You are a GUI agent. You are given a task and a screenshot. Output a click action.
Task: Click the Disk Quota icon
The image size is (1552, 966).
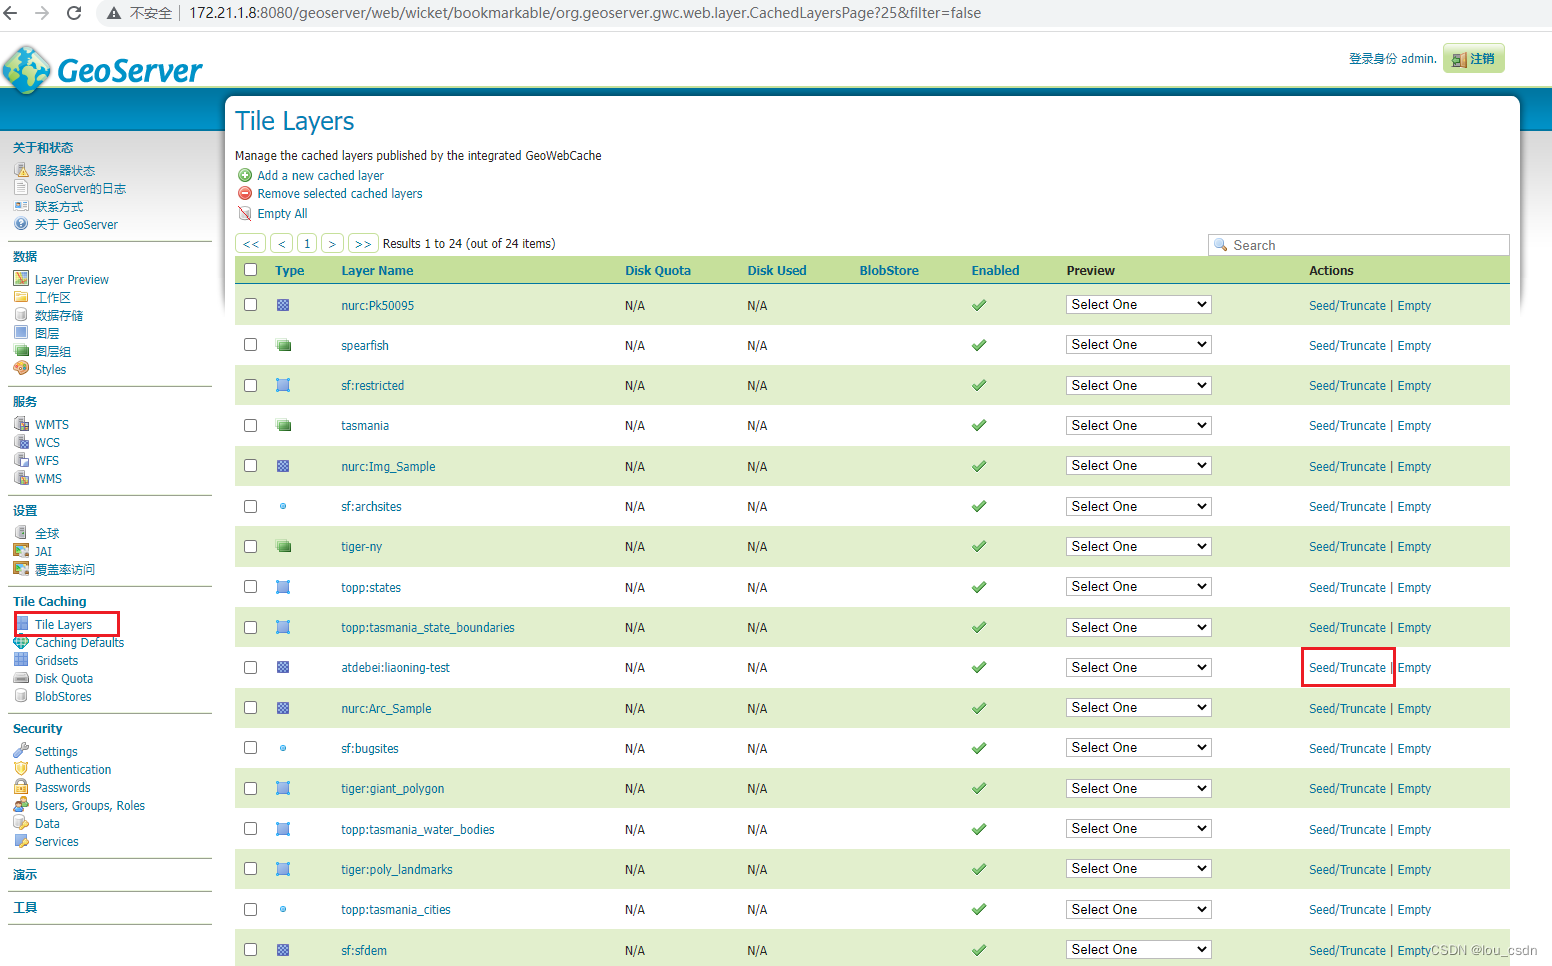coord(21,677)
